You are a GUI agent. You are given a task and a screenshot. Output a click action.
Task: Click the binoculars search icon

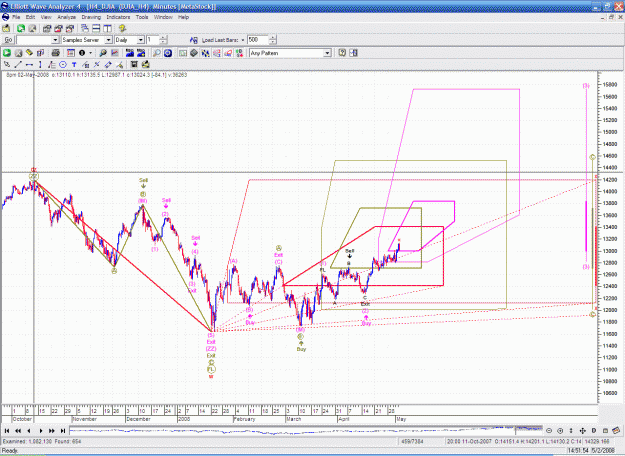point(103,53)
